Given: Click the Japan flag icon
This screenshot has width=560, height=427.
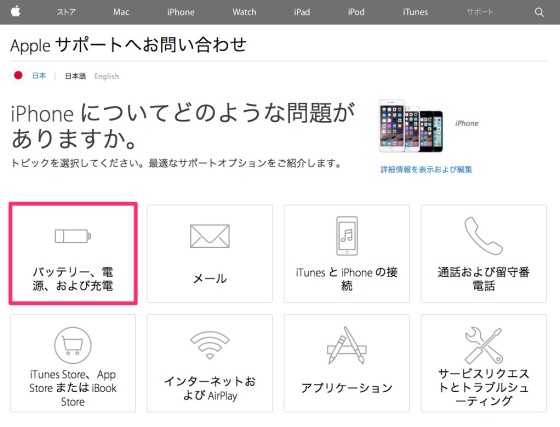Looking at the screenshot, I should point(18,75).
